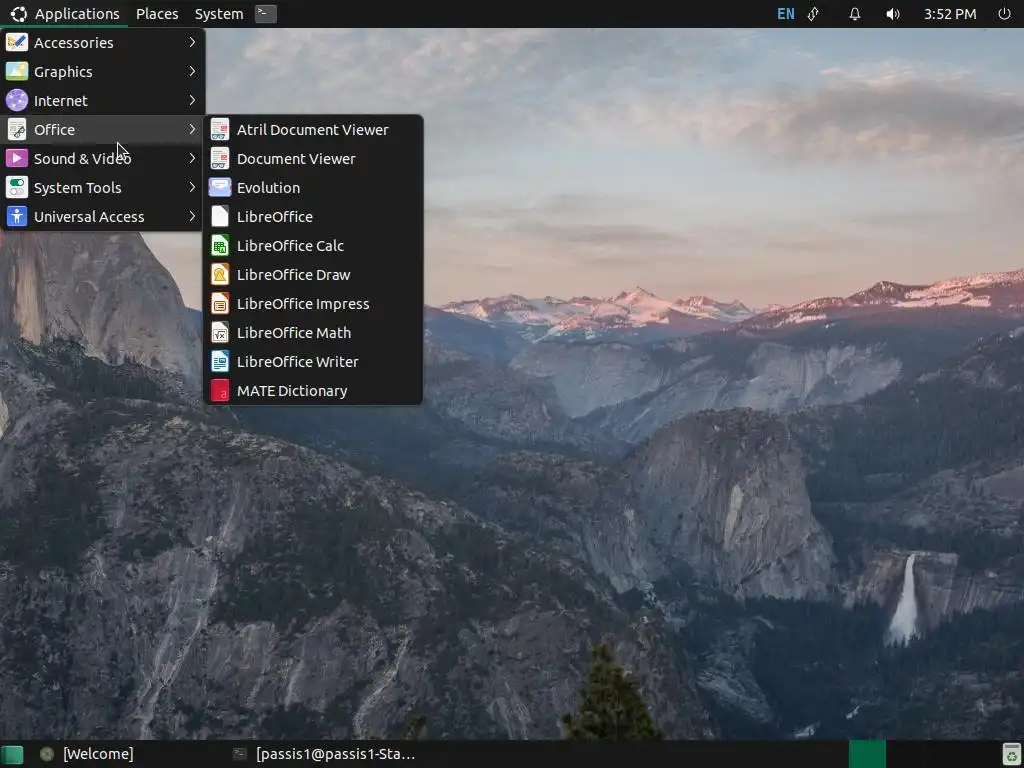Click the Evolution mail icon
1024x768 pixels.
[x=220, y=187]
